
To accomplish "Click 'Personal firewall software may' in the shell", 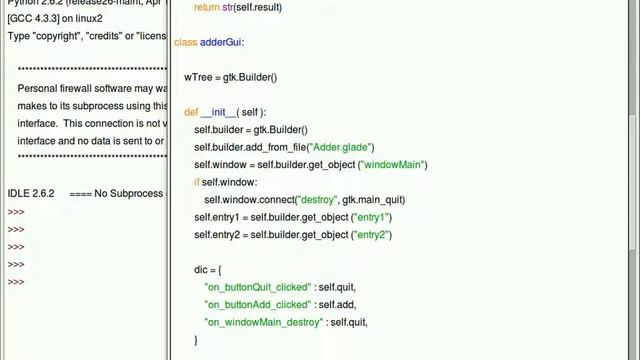I will pyautogui.click(x=92, y=89).
